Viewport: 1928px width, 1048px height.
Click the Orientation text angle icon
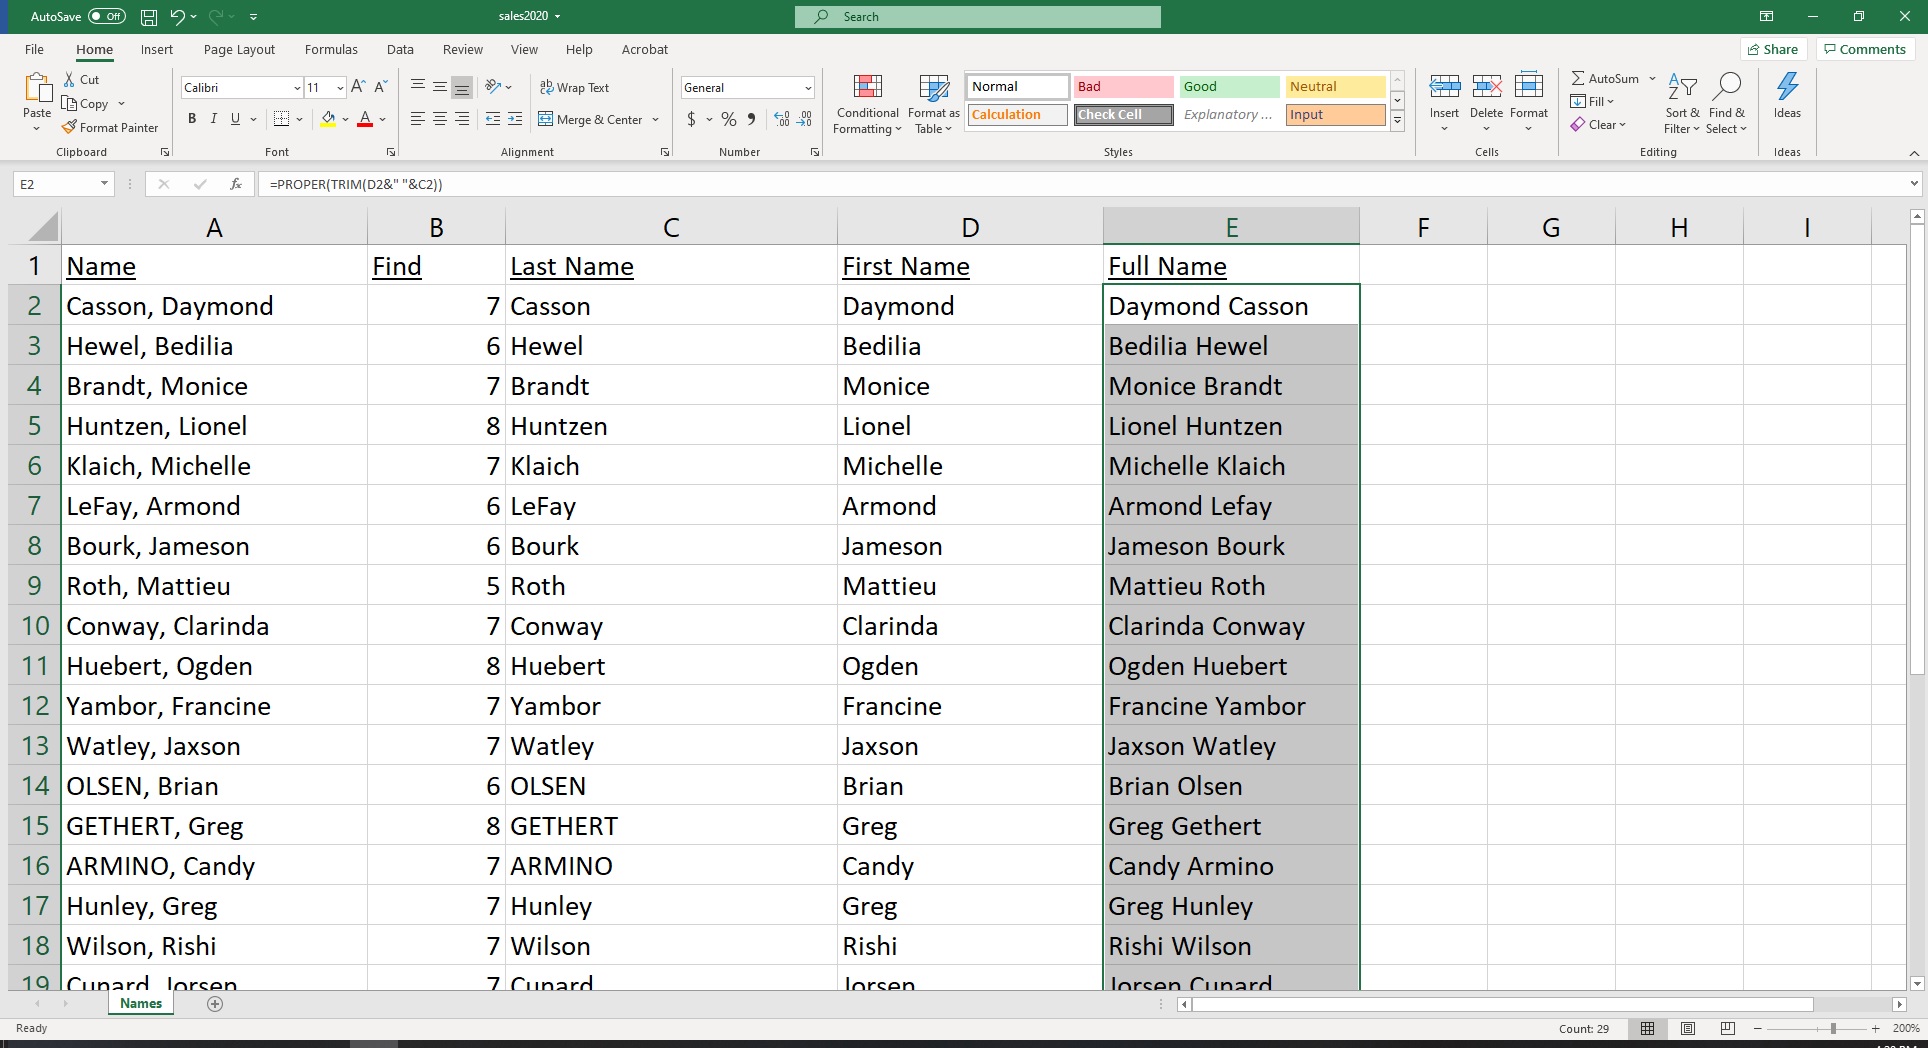(493, 87)
